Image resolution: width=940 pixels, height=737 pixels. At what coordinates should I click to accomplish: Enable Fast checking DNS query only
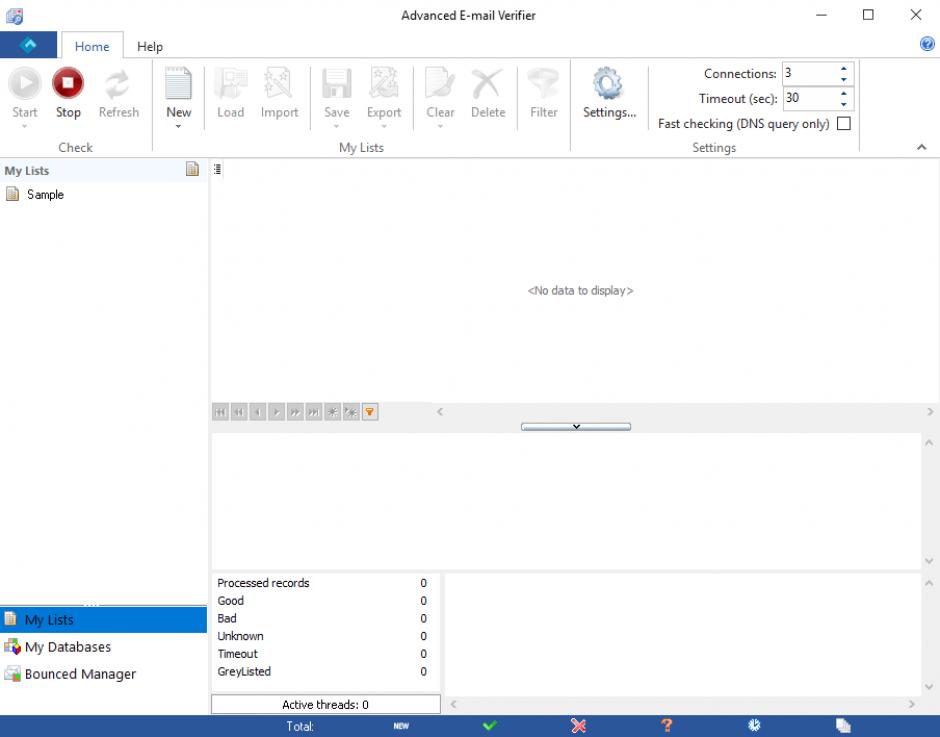tap(843, 124)
